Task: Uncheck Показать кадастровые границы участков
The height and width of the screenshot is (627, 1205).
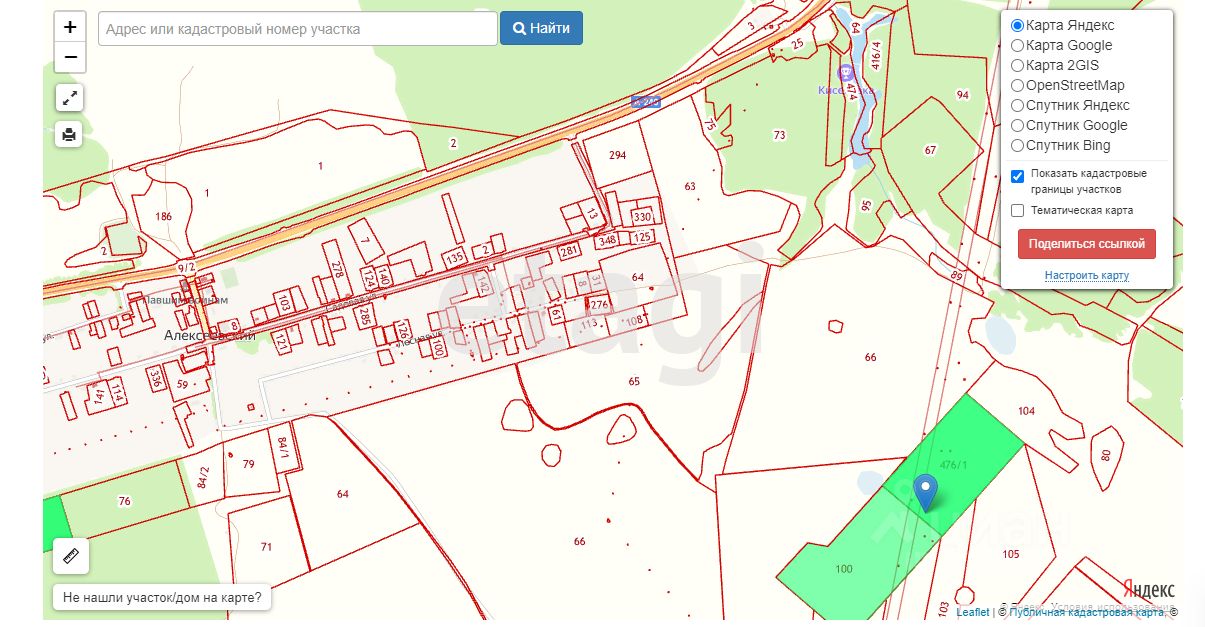Action: tap(1018, 176)
